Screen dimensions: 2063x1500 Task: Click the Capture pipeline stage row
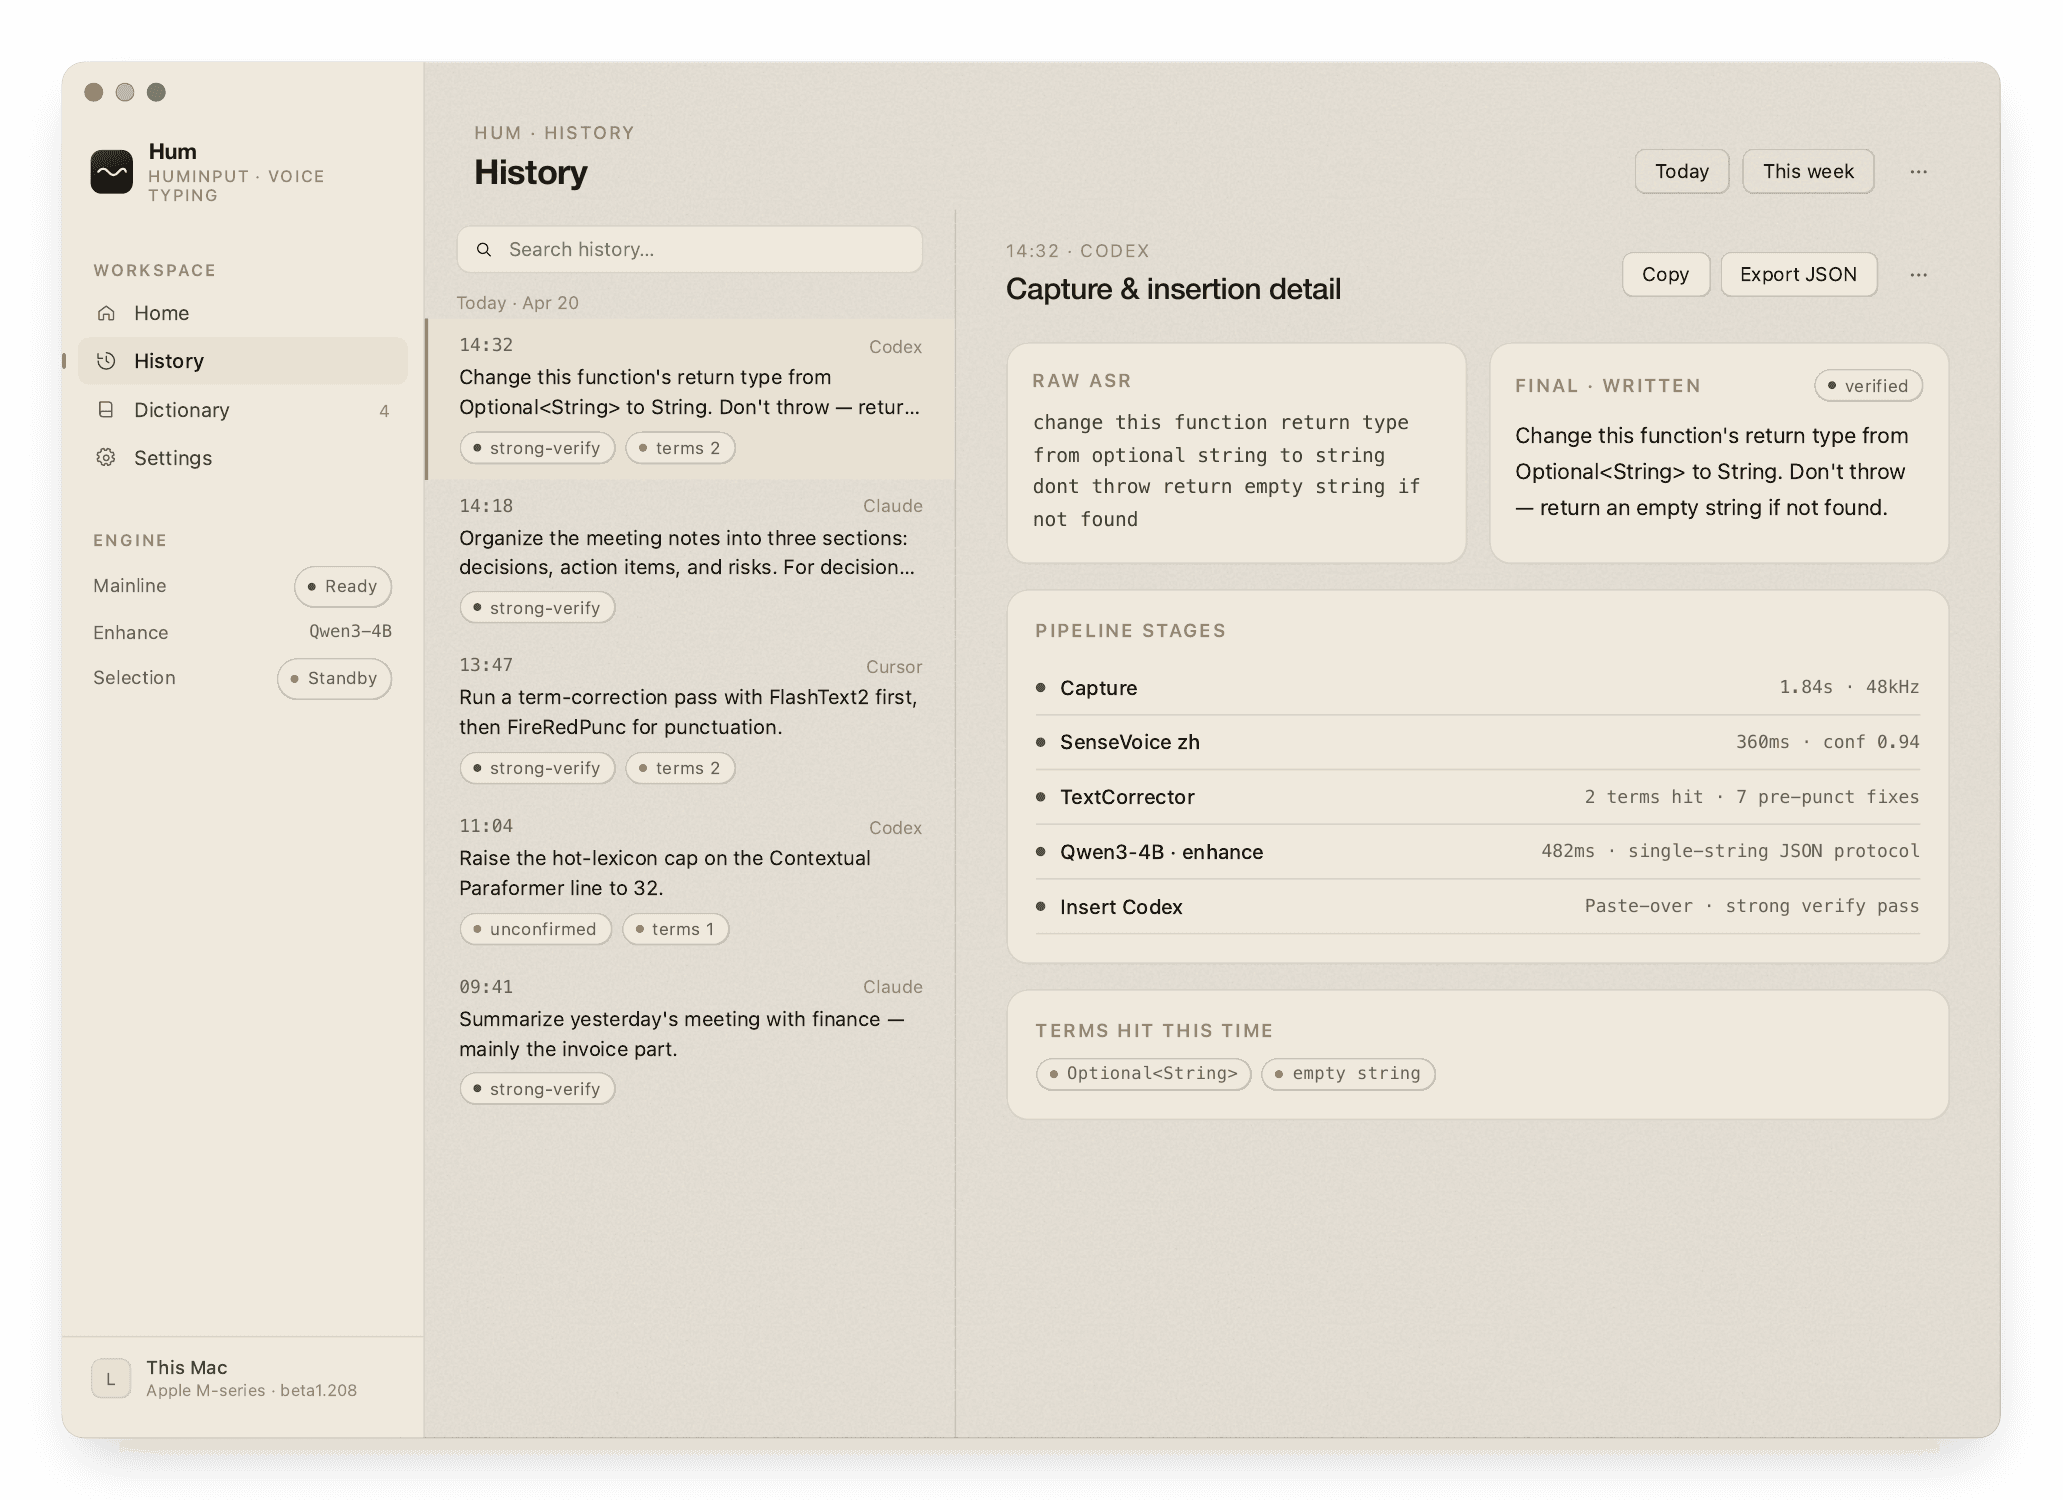[x=1477, y=688]
